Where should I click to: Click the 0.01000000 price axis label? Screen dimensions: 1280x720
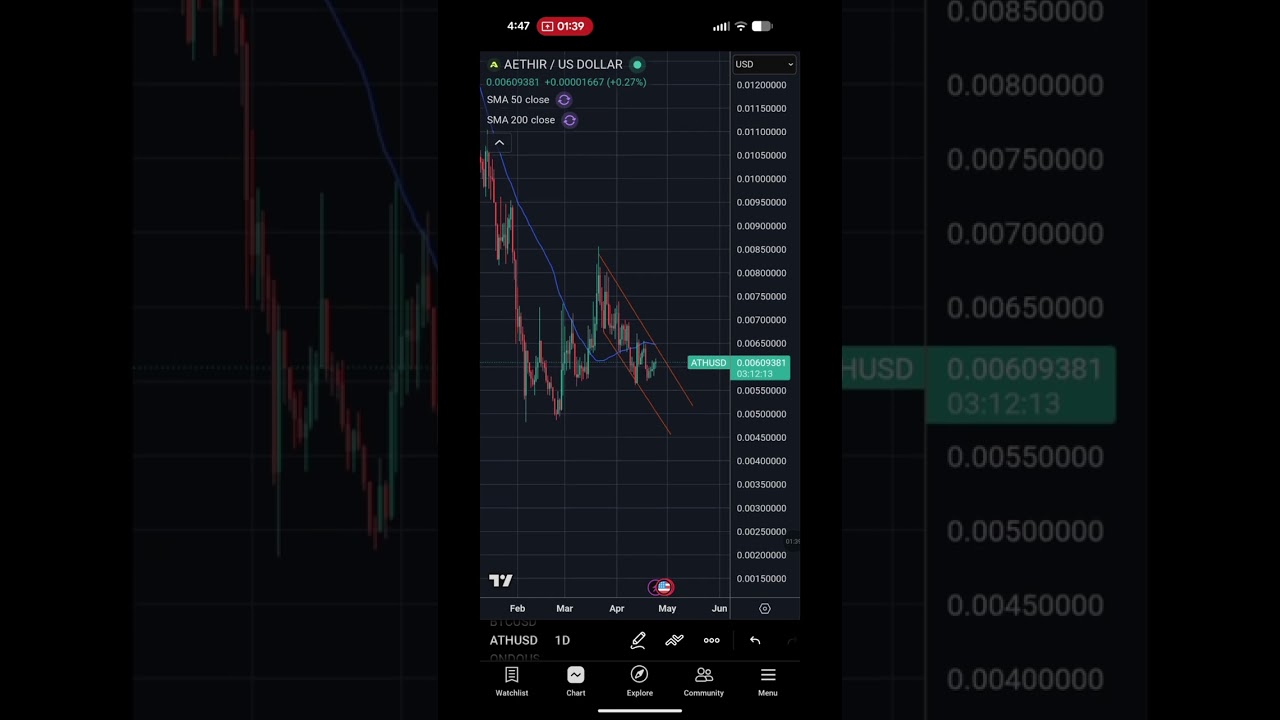tap(761, 179)
